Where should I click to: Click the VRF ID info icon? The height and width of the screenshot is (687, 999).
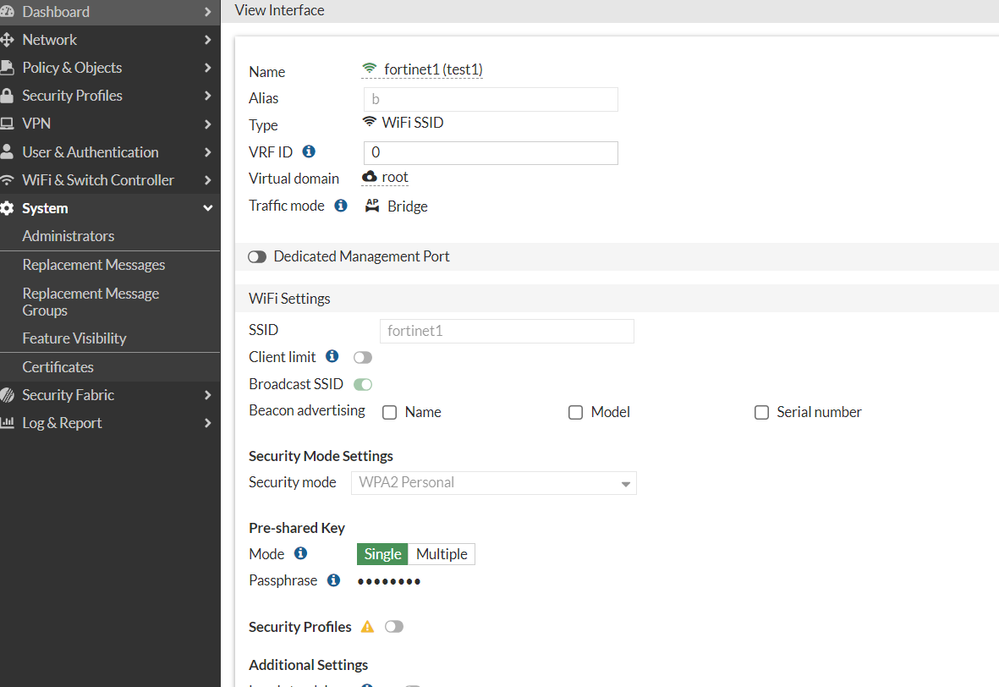309,152
